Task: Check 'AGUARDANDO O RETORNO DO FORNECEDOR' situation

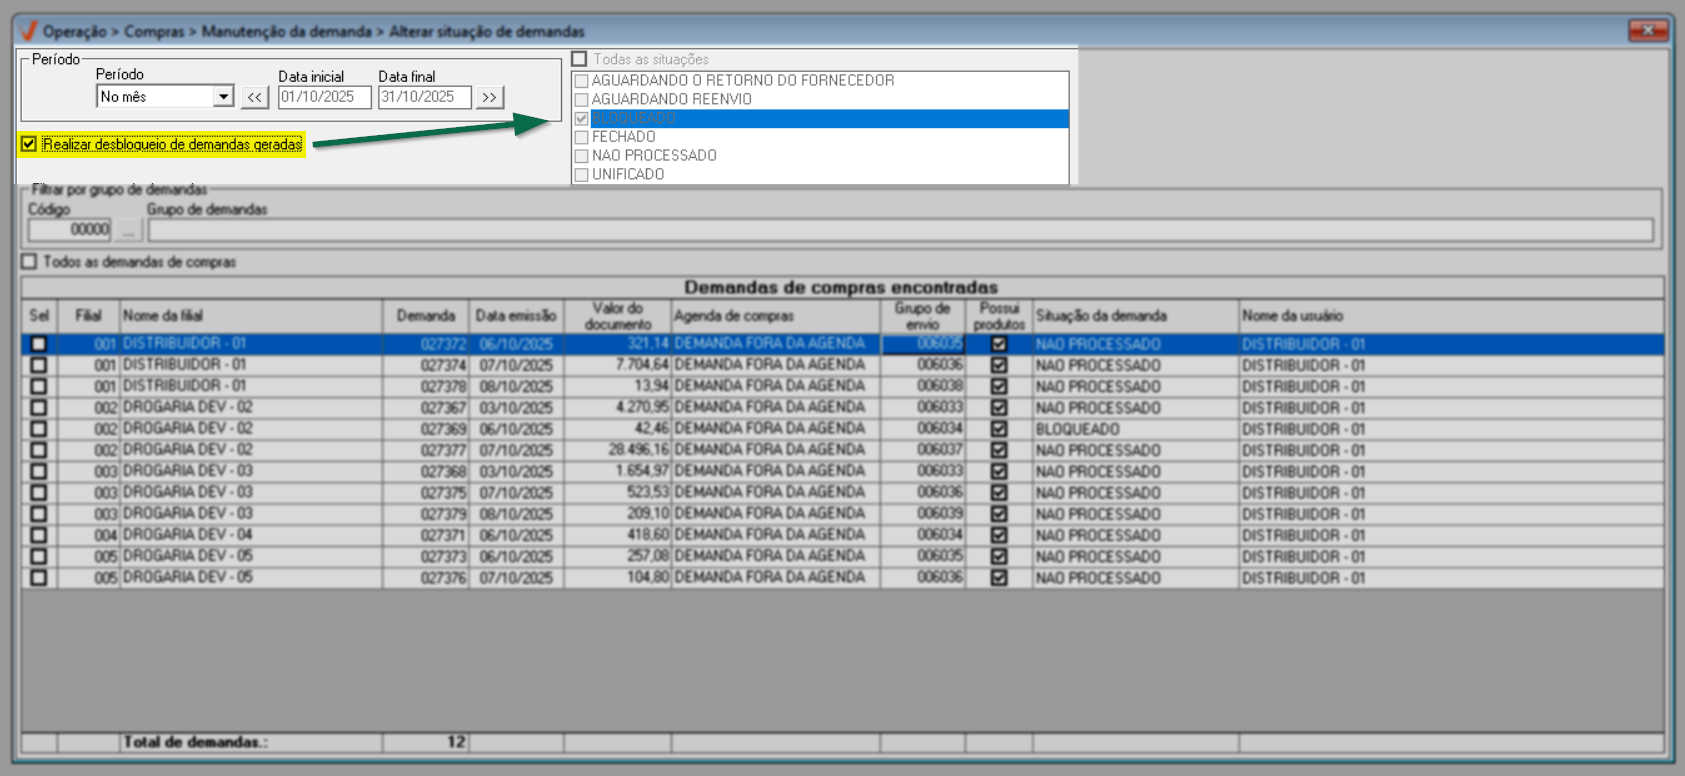Action: tap(581, 81)
